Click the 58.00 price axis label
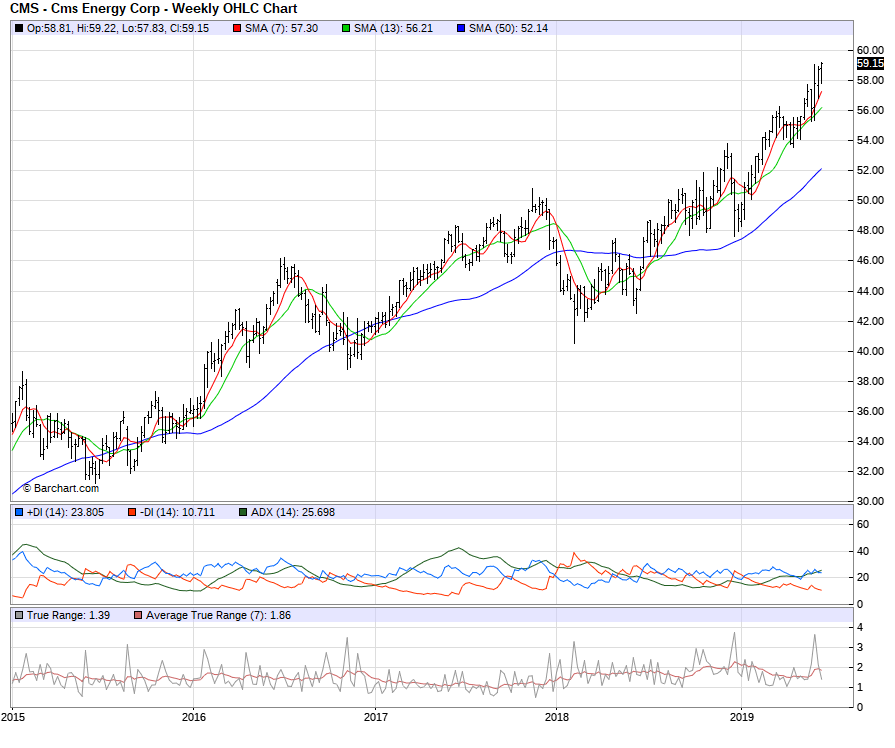Viewport: 895px width, 748px height. tap(870, 80)
